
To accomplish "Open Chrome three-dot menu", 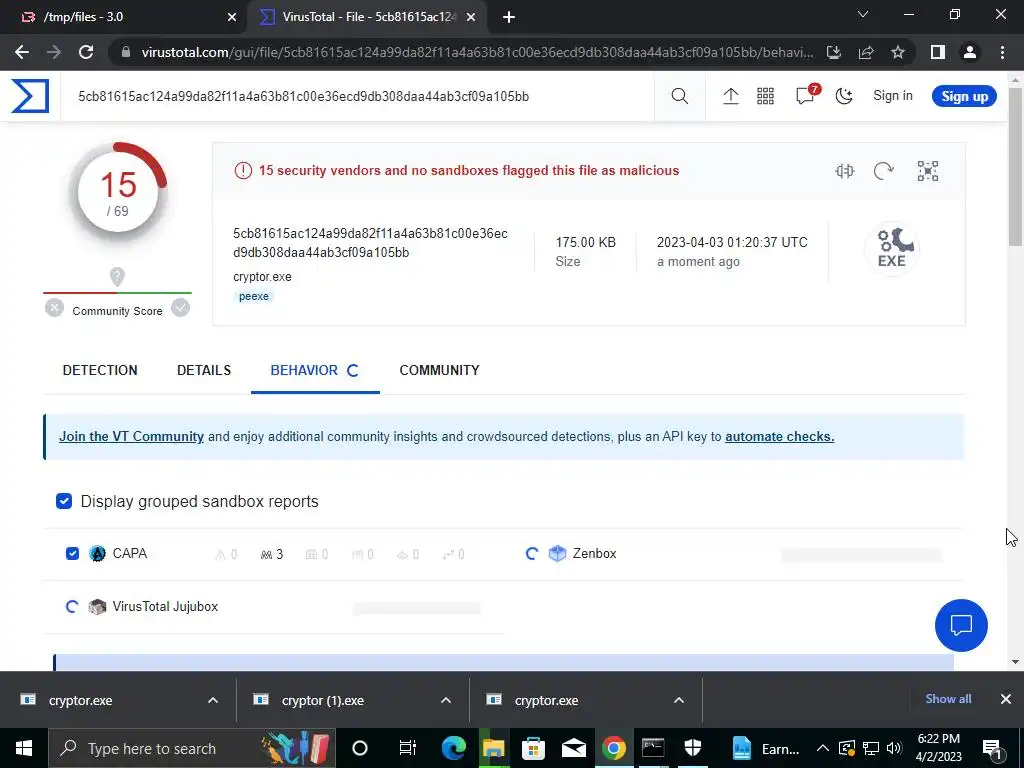I will [1002, 52].
